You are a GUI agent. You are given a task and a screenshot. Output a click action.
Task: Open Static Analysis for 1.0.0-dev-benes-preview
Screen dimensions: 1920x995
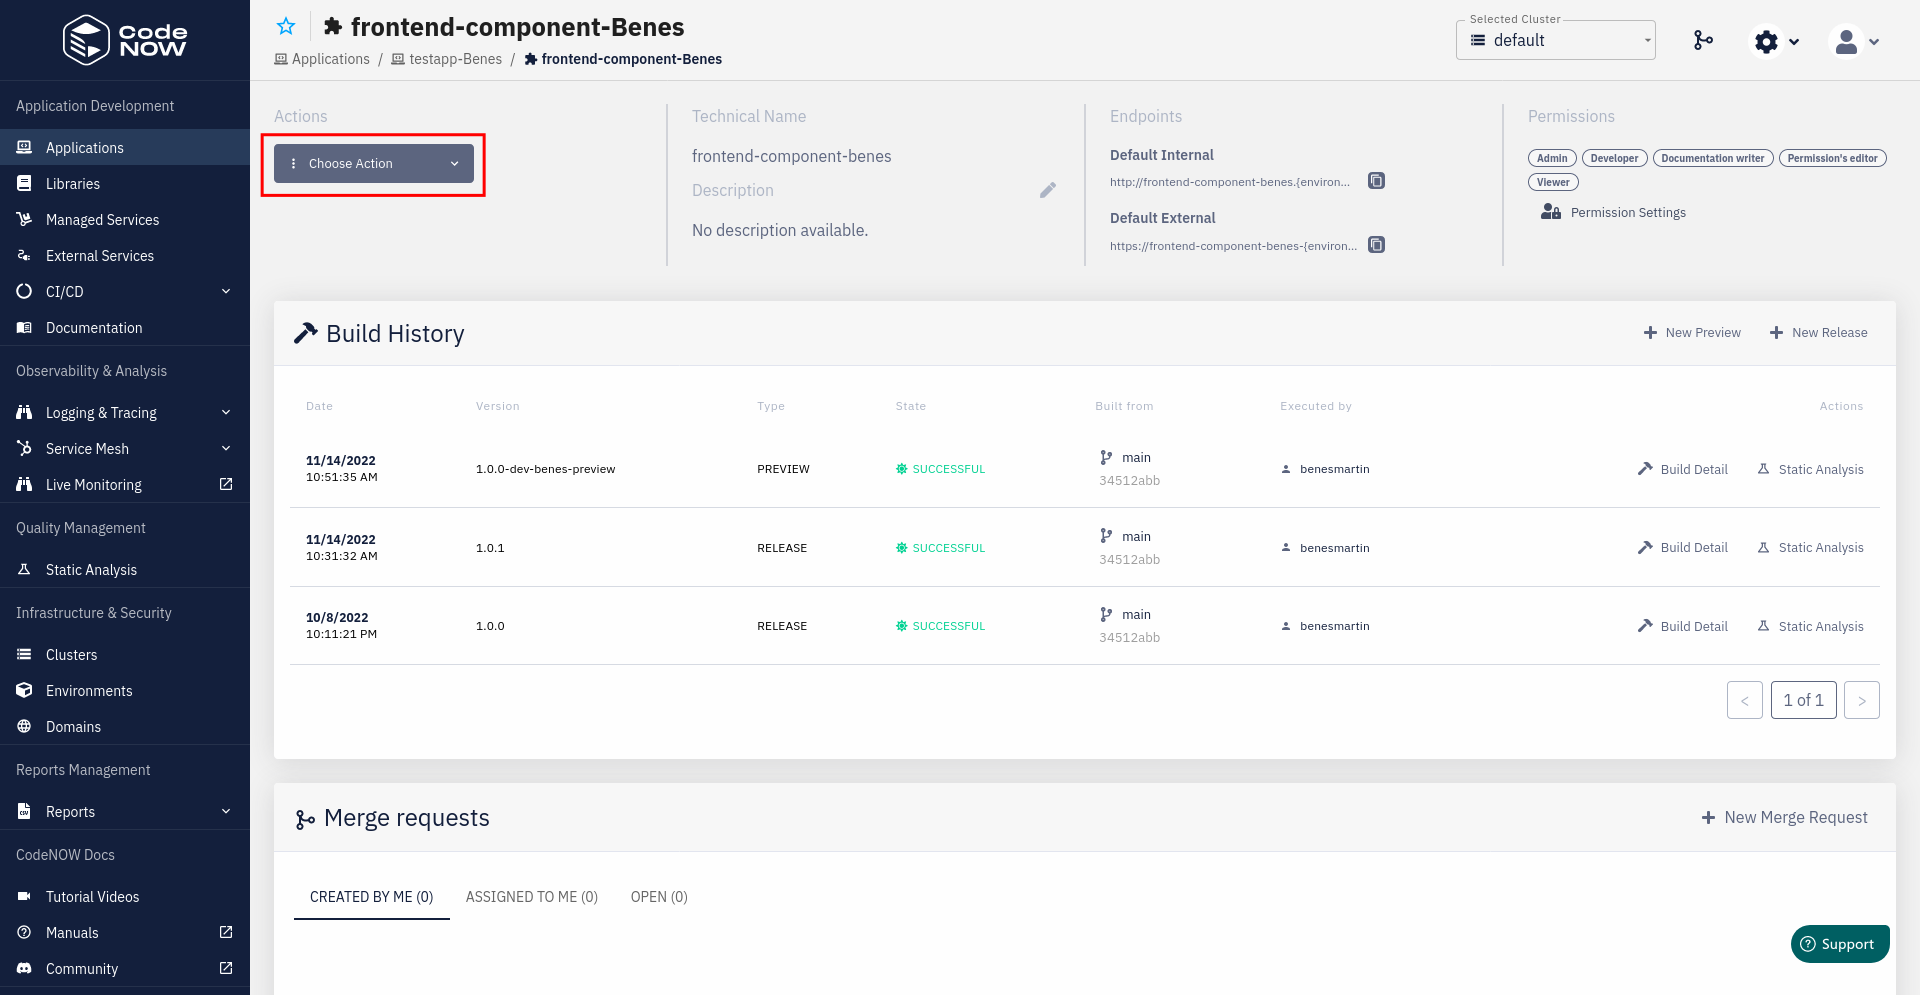click(1811, 469)
